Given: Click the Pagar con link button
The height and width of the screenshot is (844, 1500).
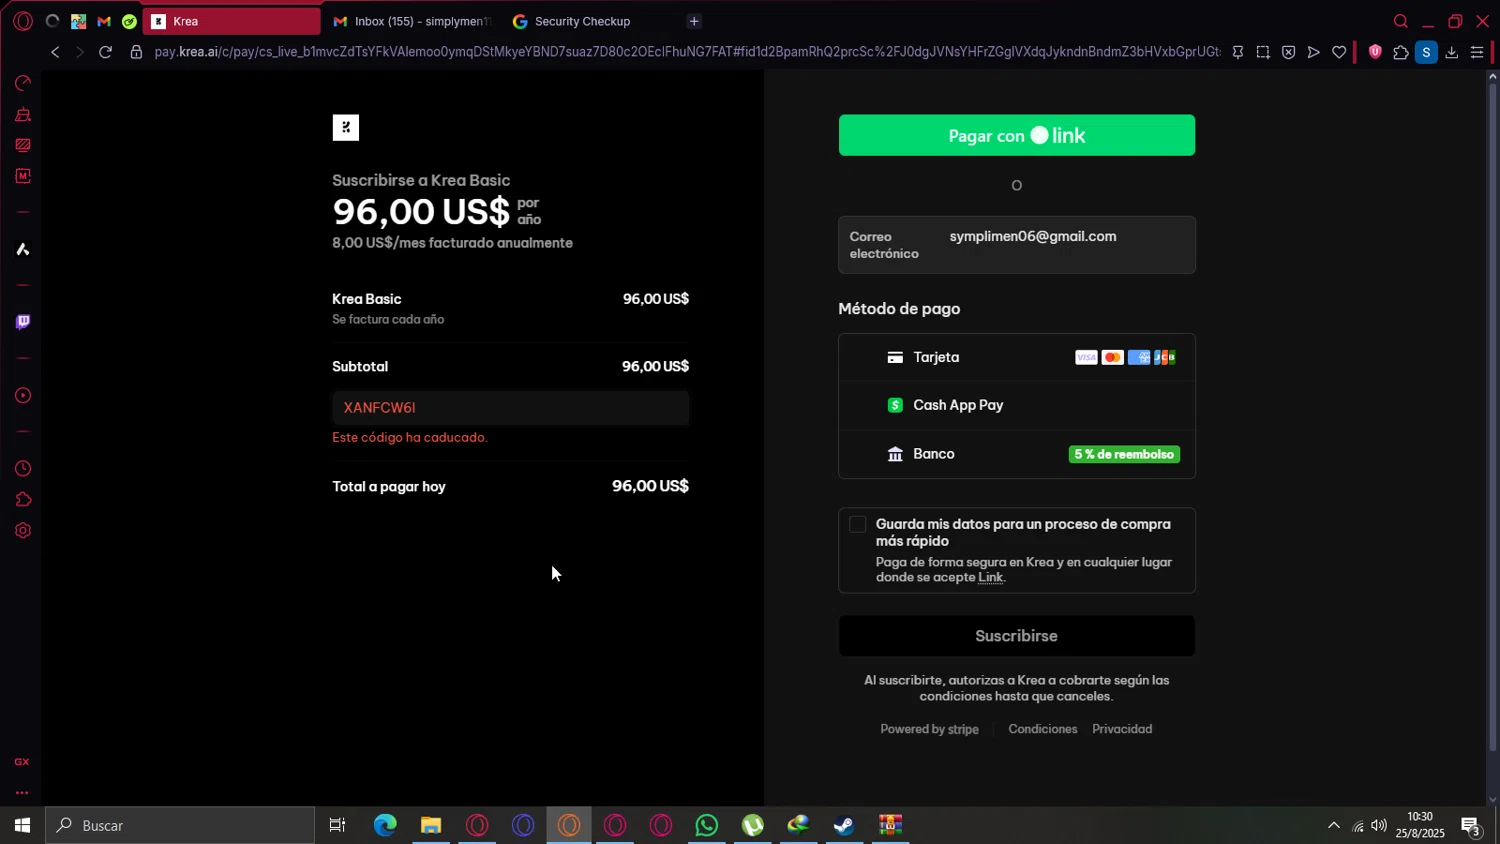Looking at the screenshot, I should click(1017, 135).
